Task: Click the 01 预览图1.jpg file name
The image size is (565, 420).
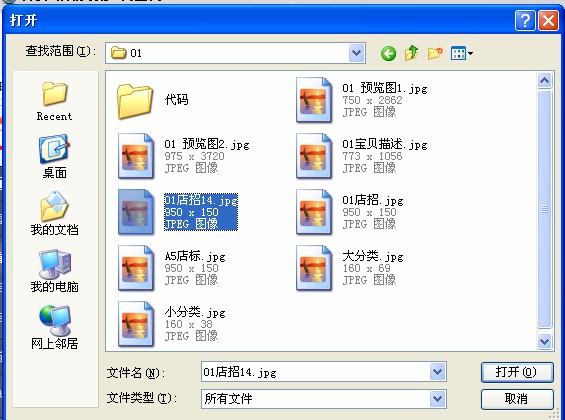Action: tap(385, 88)
